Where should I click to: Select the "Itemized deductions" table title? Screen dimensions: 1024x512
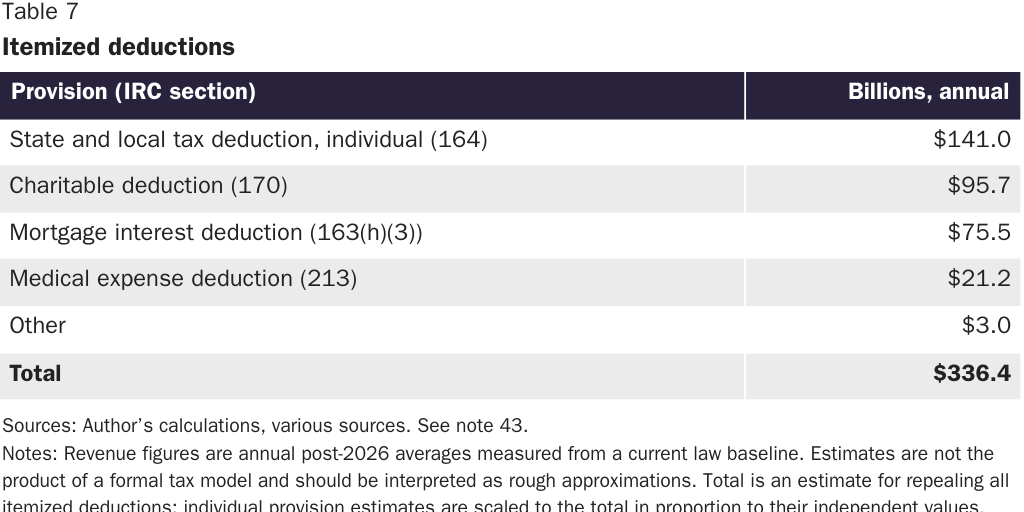point(118,47)
